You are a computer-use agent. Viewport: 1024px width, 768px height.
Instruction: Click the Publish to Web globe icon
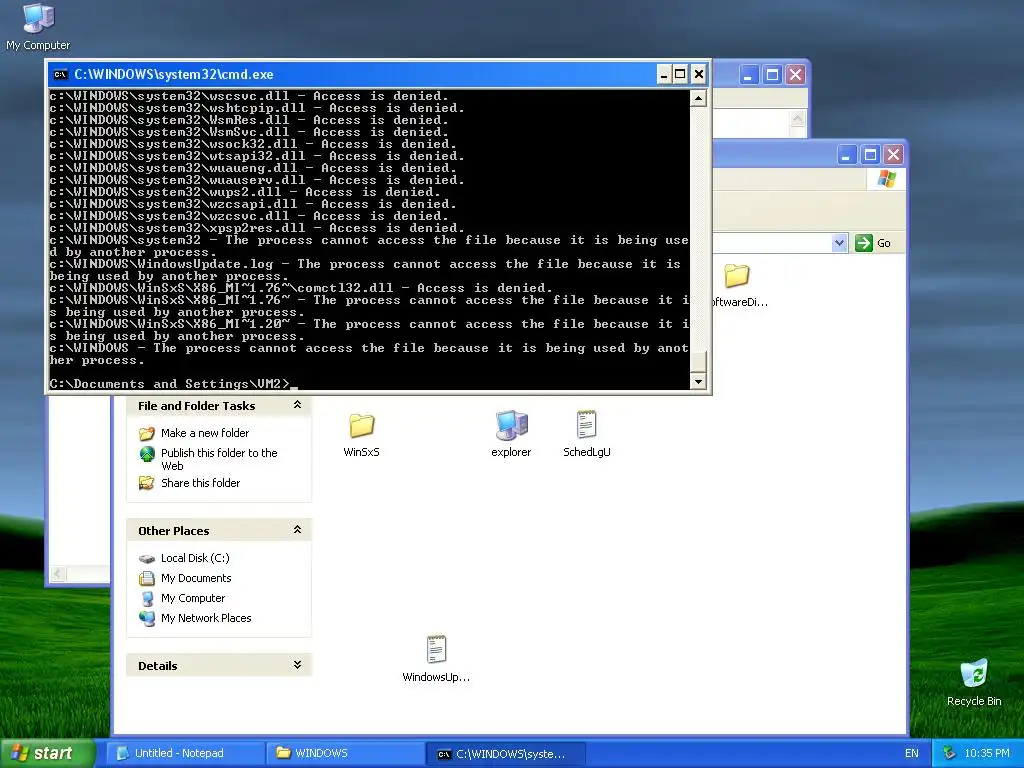(147, 453)
